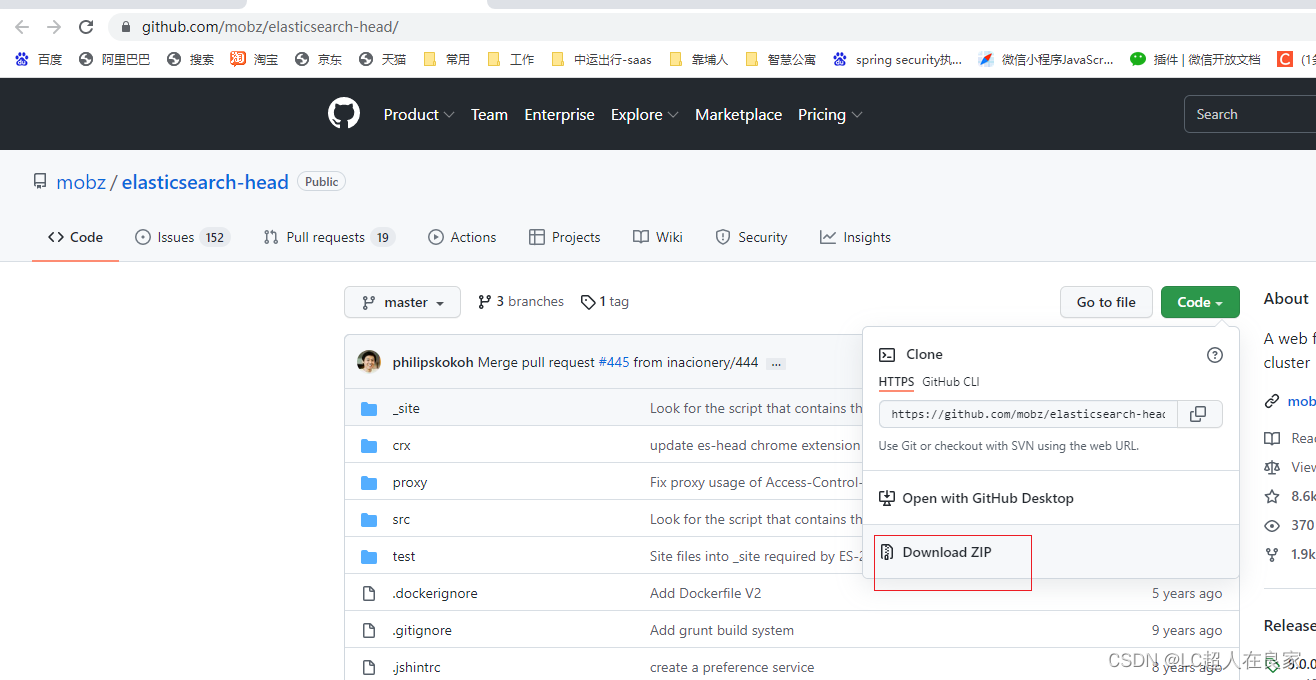
Task: Click the branch icon beside 3 branches
Action: (x=484, y=302)
